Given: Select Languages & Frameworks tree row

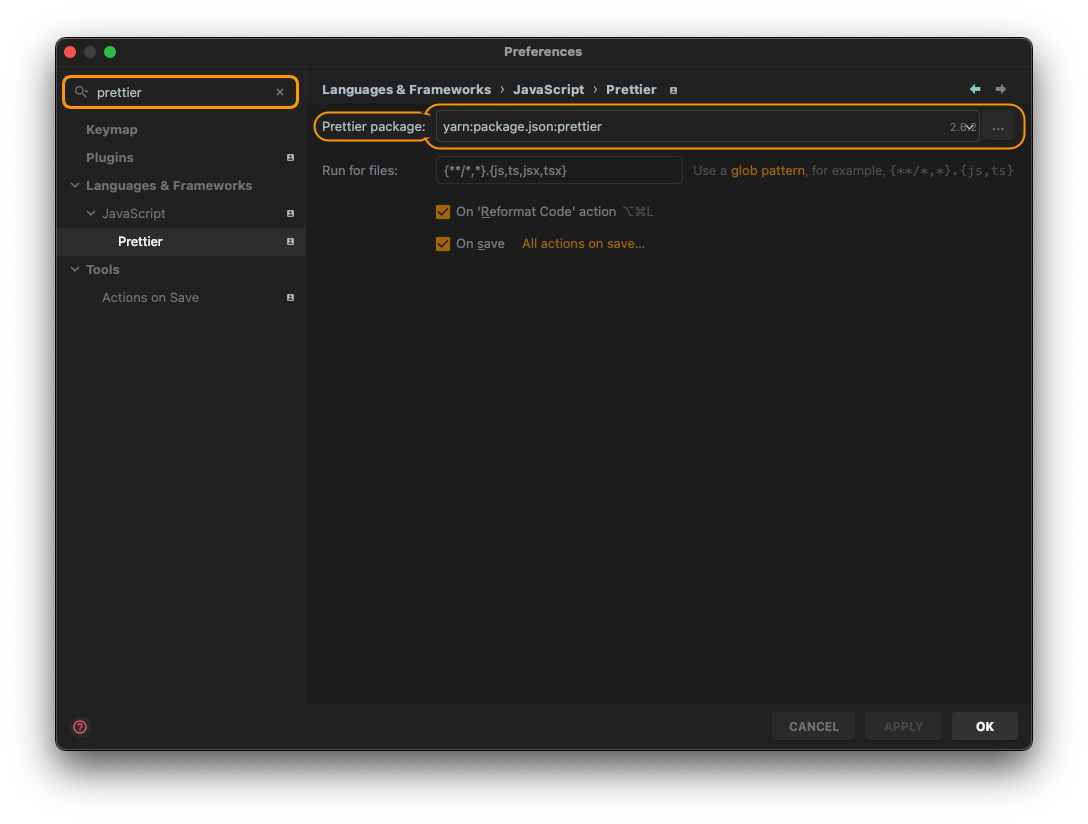Looking at the screenshot, I should [181, 185].
